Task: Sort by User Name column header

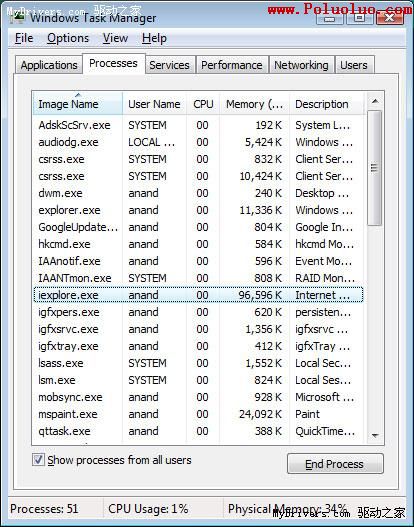Action: pyautogui.click(x=154, y=104)
